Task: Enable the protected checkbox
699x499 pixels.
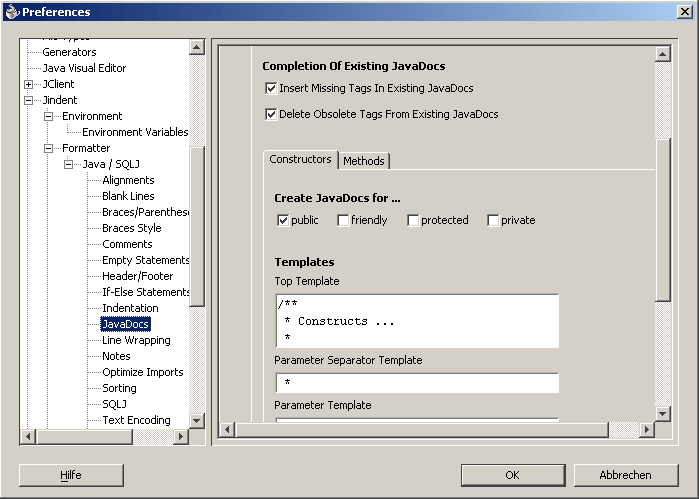Action: (x=413, y=220)
